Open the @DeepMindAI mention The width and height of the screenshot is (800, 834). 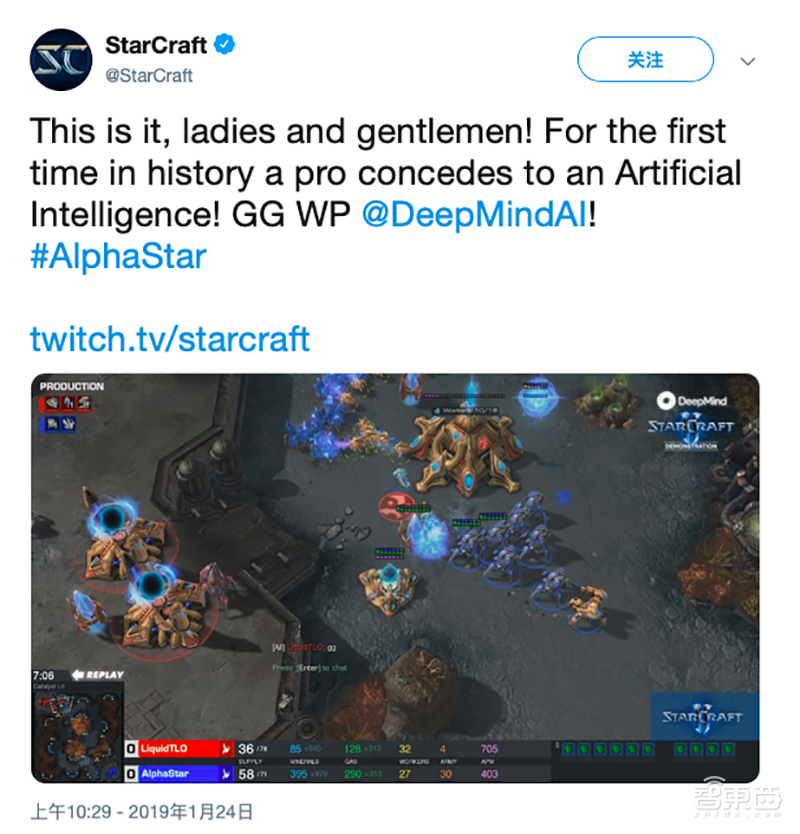[475, 214]
